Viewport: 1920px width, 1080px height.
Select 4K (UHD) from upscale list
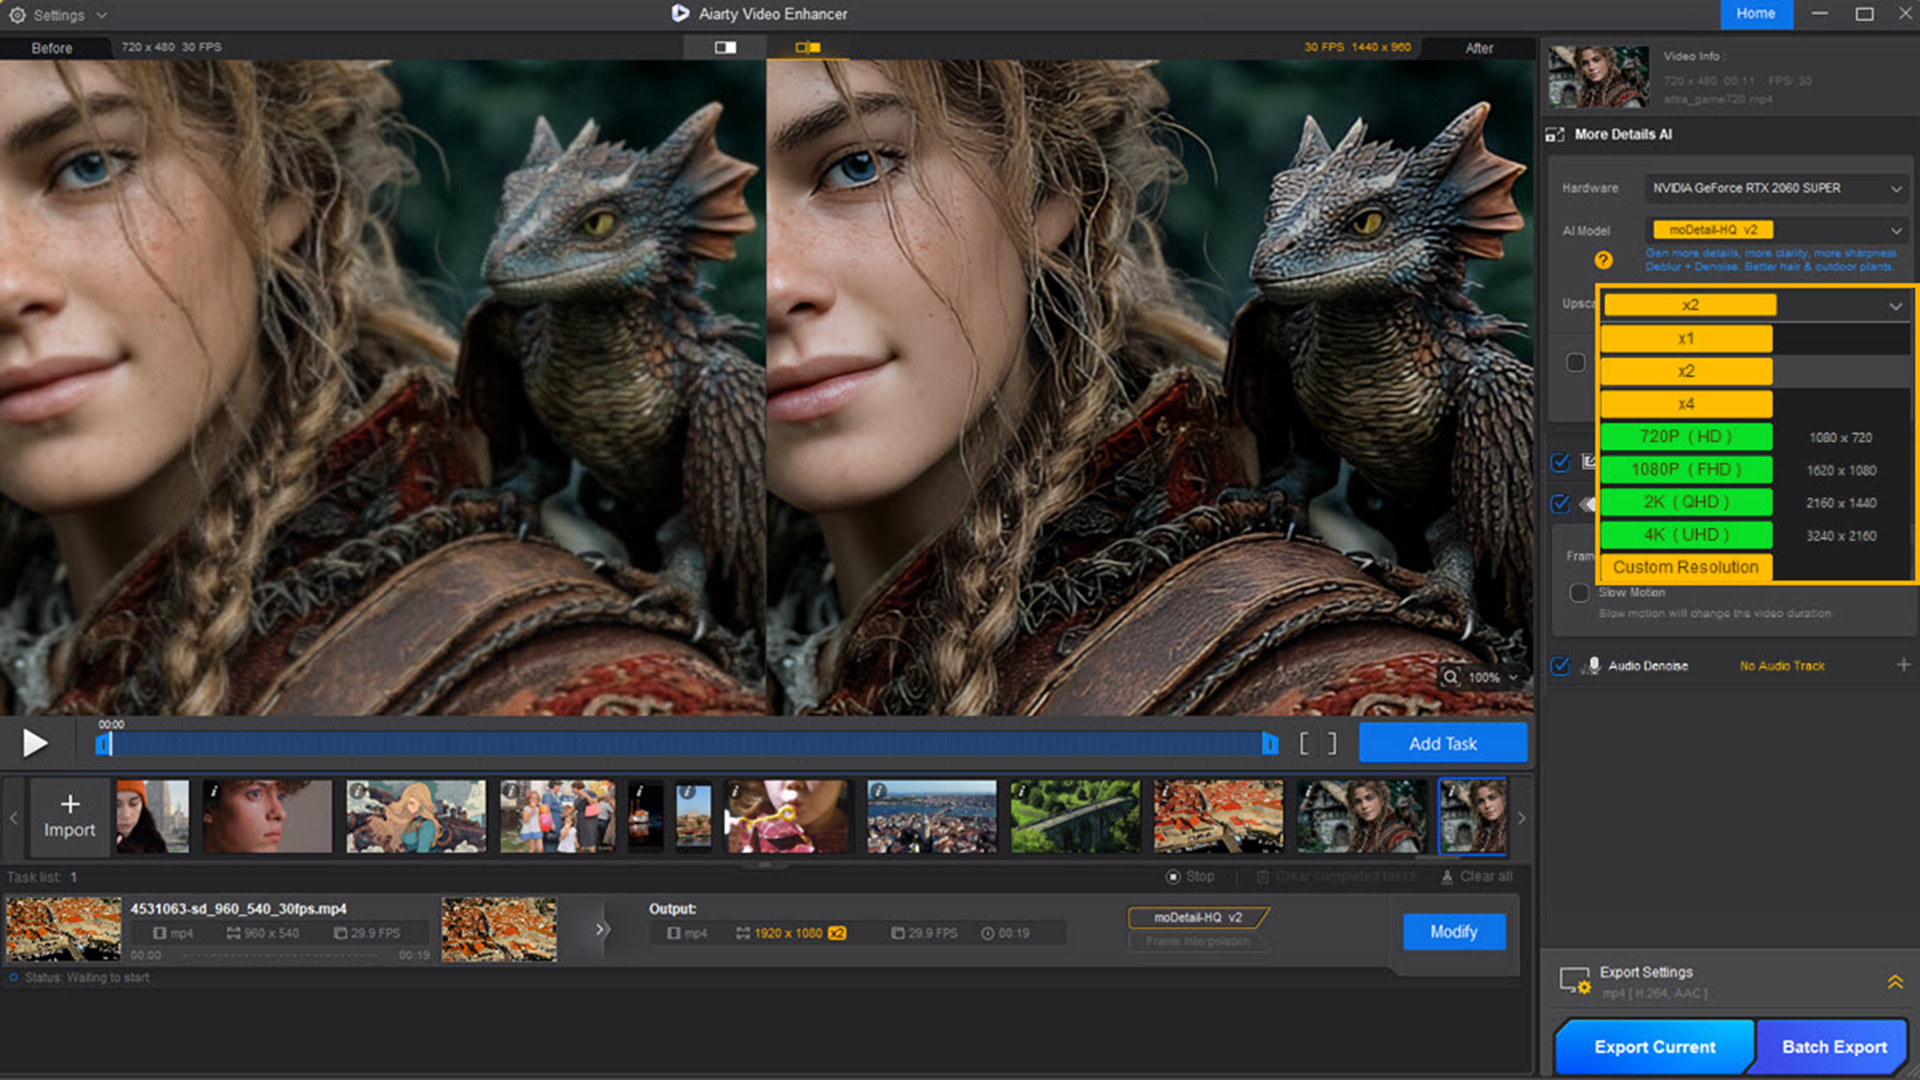coord(1686,535)
